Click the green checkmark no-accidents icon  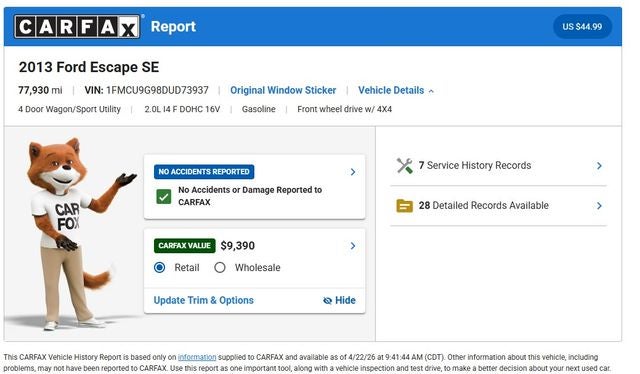click(164, 196)
